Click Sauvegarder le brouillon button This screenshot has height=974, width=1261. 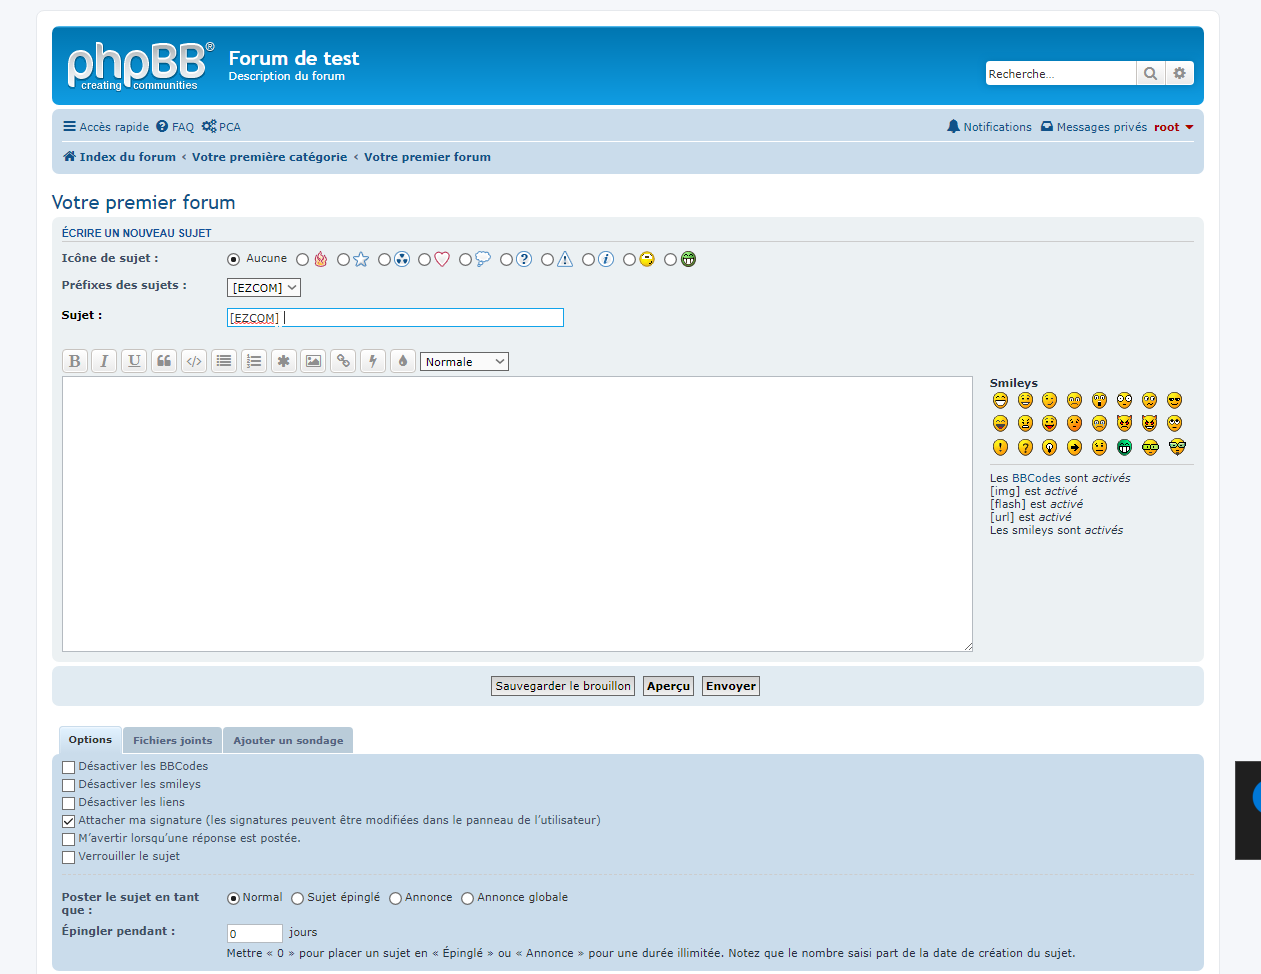563,686
